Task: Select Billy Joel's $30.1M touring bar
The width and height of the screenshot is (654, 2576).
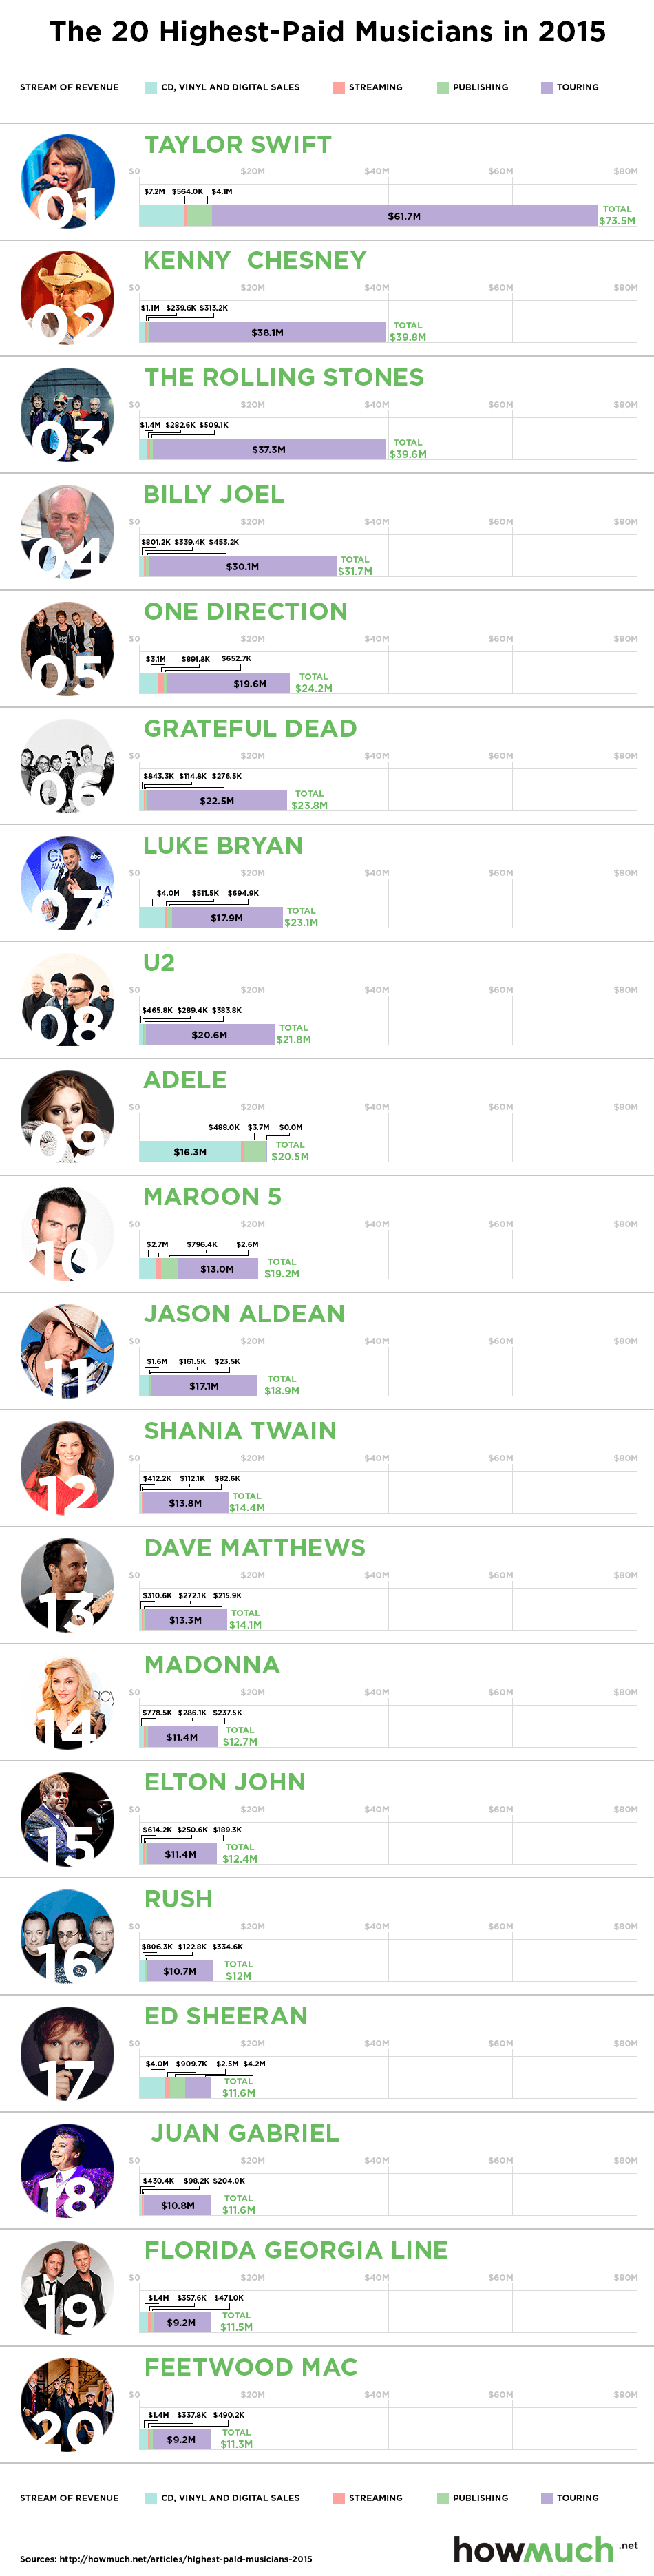Action: point(242,567)
